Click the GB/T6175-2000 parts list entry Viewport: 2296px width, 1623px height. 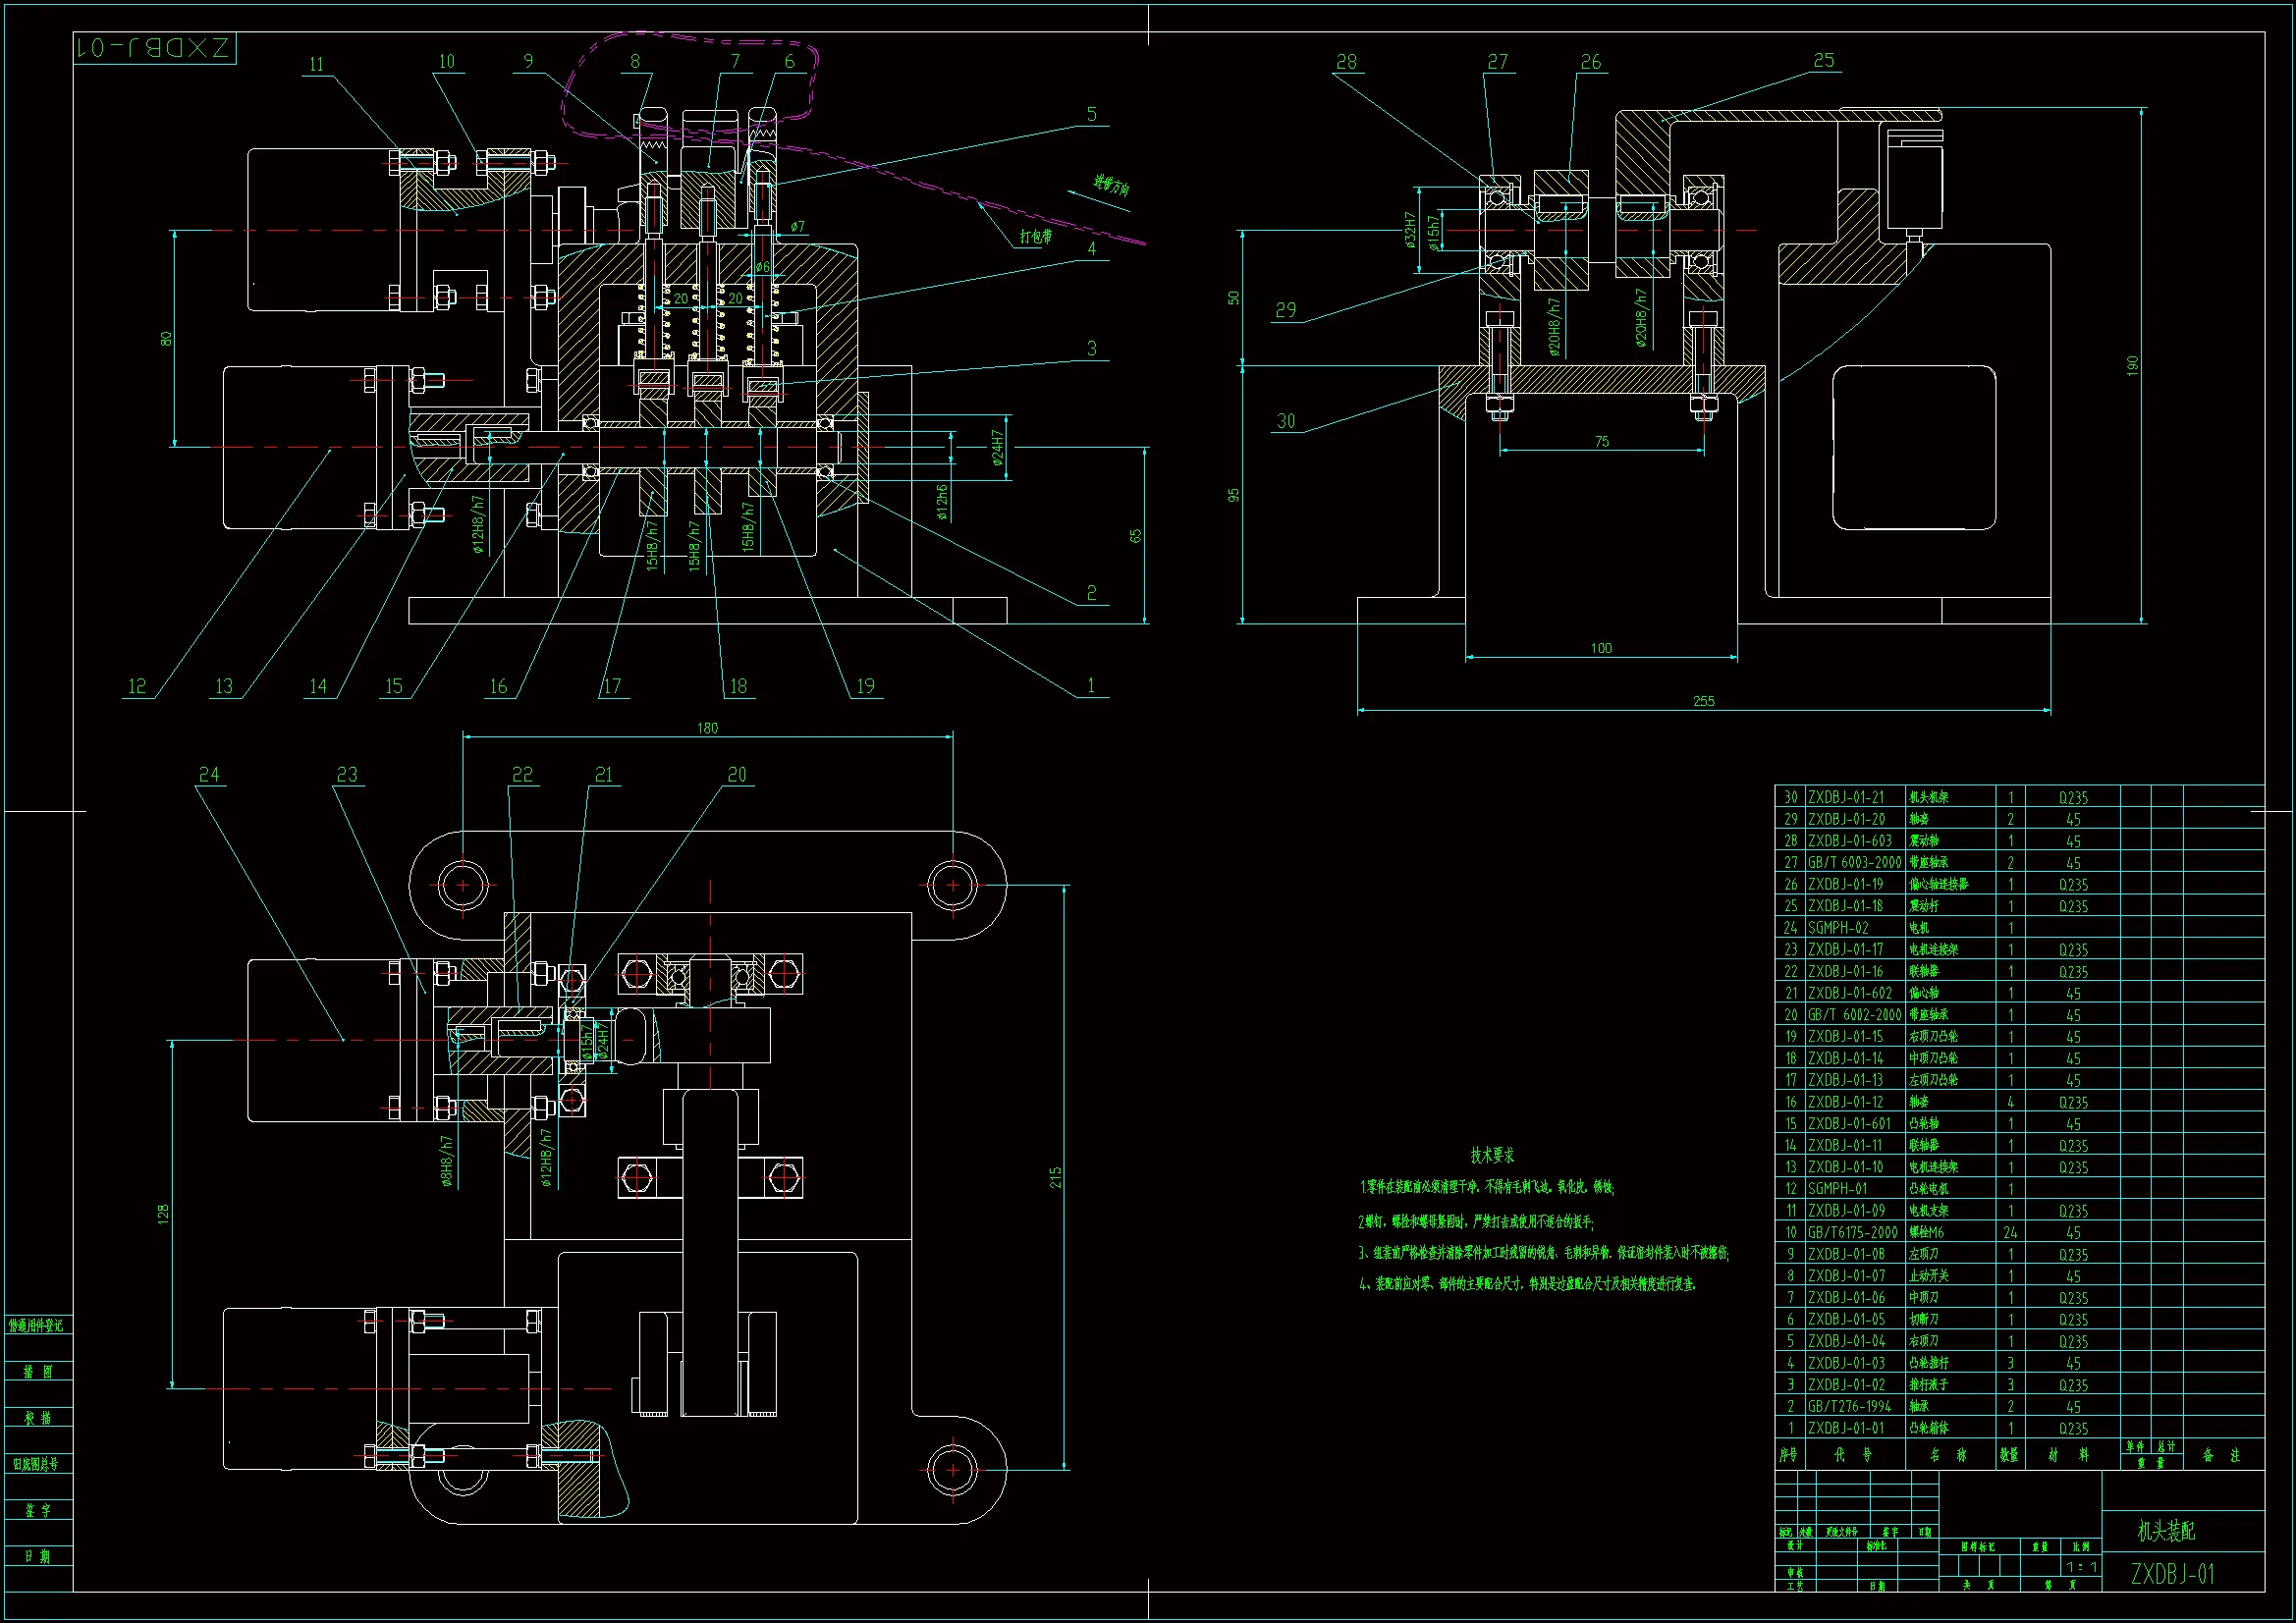[x=1852, y=1232]
